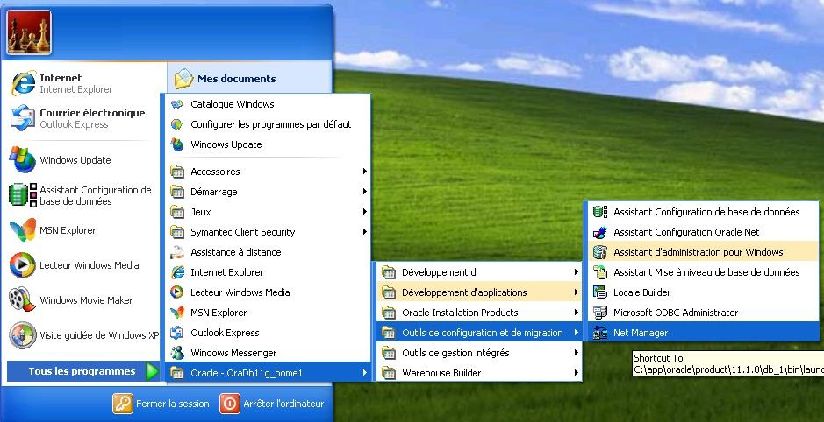Viewport: 824px width, 422px height.
Task: Expand the Outils de configuration et de migration arrow
Action: point(576,333)
